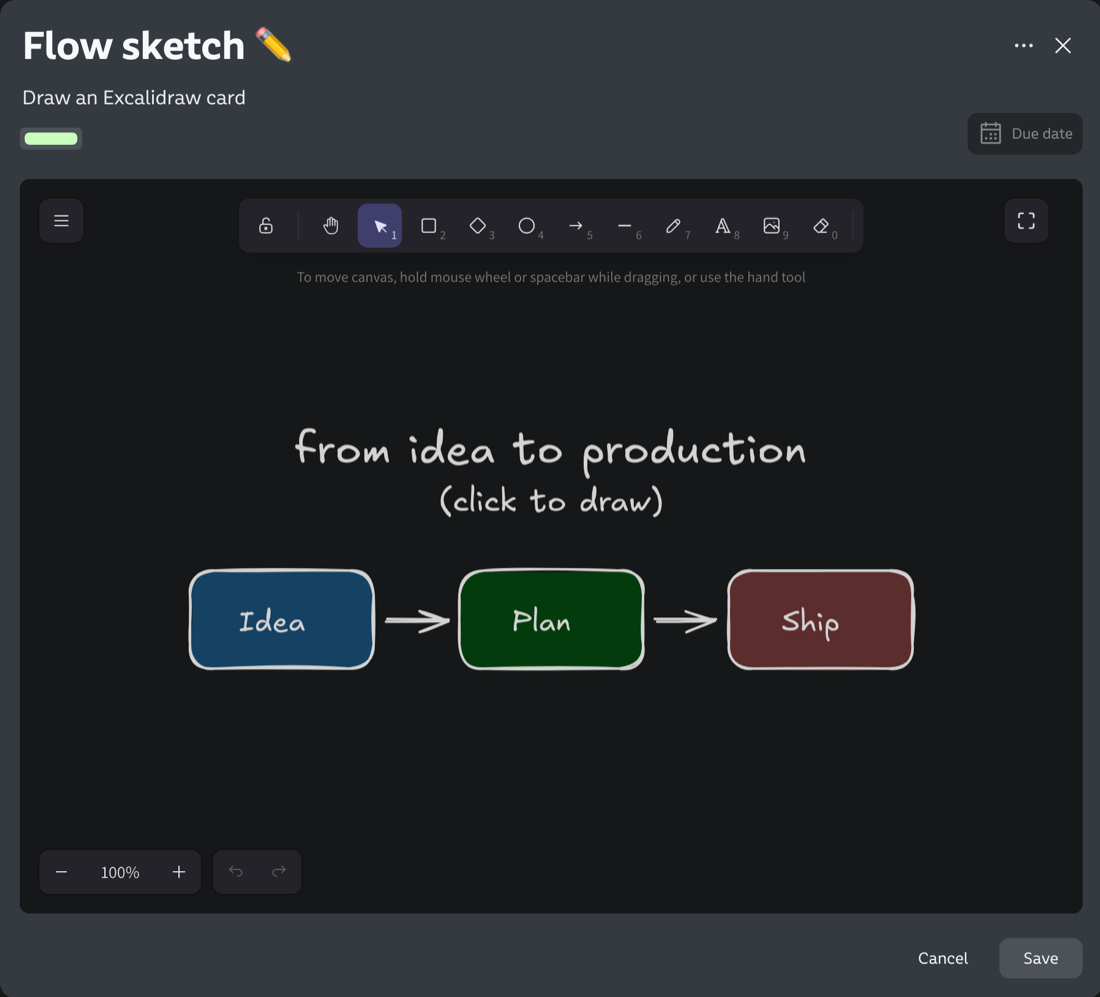Select the Line tool
Viewport: 1100px width, 997px height.
(x=624, y=226)
